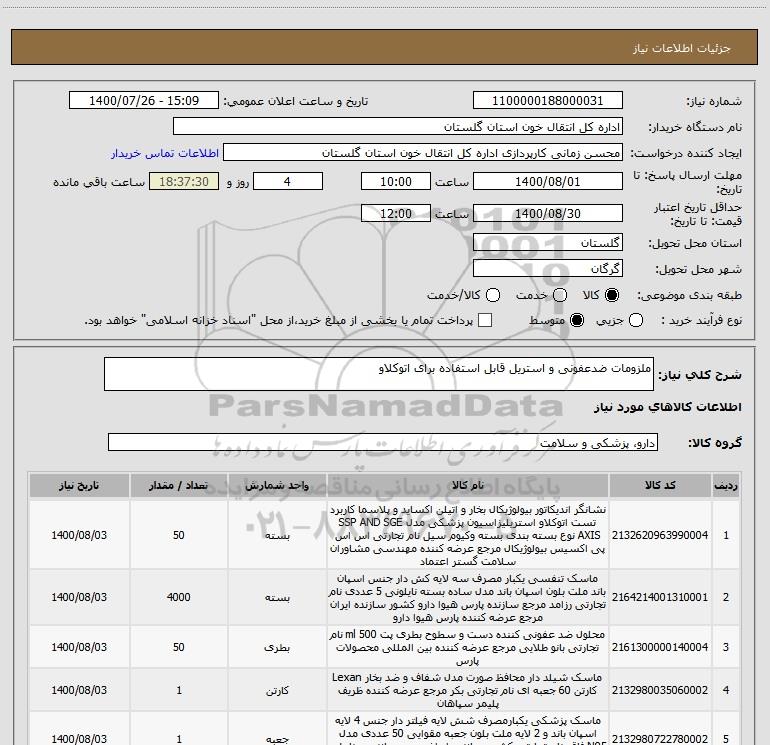Click product code 216421400131001
Screen dimensions: 770x745
click(660, 597)
